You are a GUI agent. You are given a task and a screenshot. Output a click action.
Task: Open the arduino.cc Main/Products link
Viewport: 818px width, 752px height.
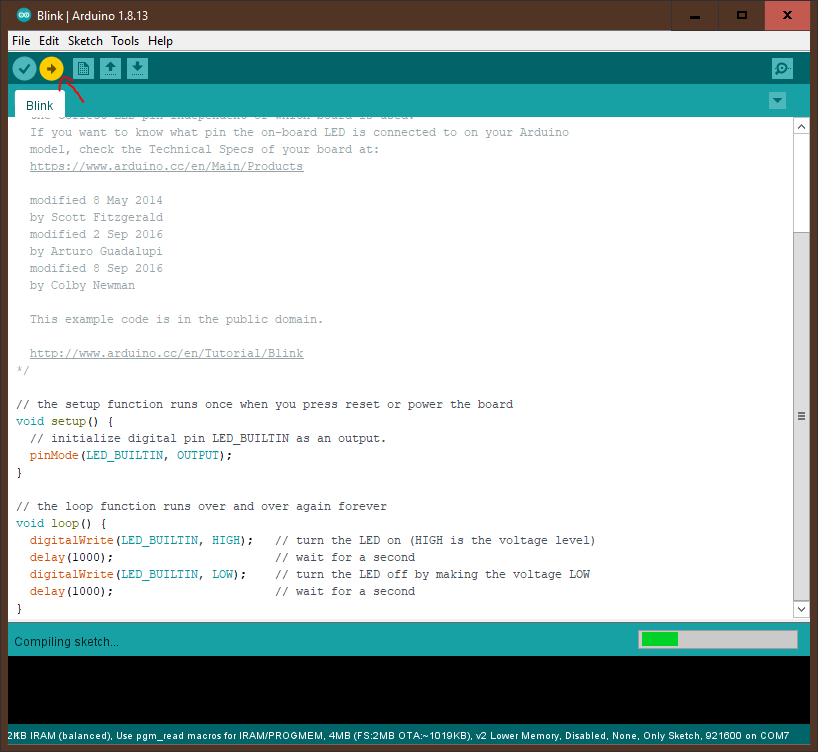click(x=166, y=166)
